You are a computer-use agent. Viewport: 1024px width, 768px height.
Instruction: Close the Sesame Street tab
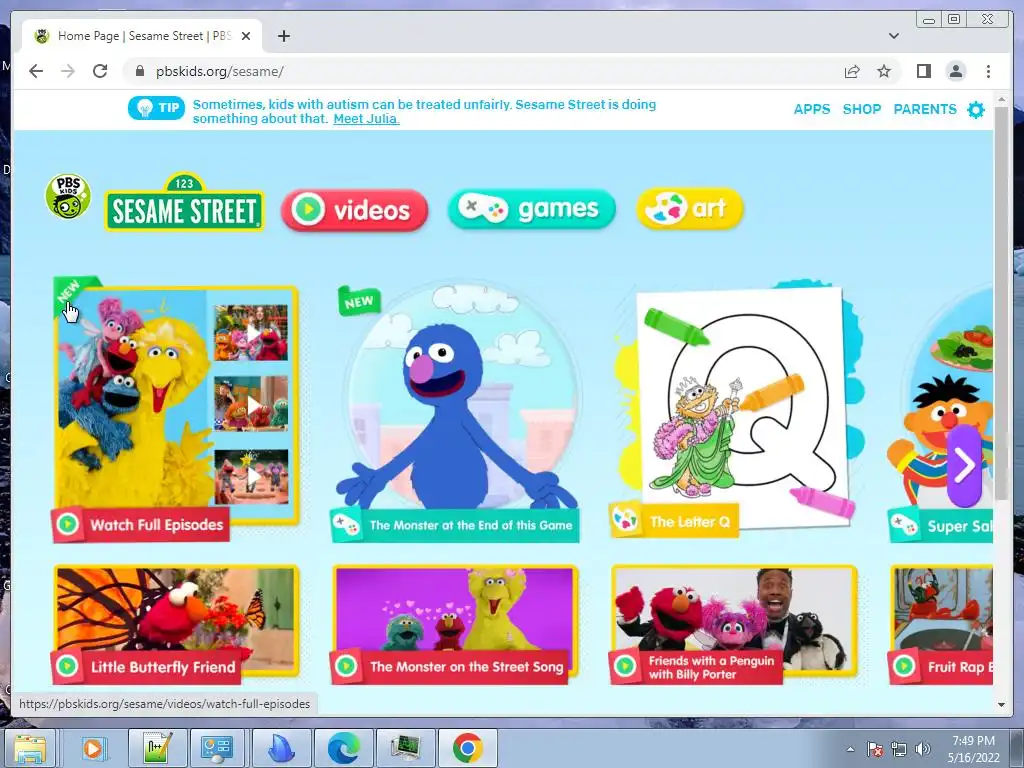[246, 36]
